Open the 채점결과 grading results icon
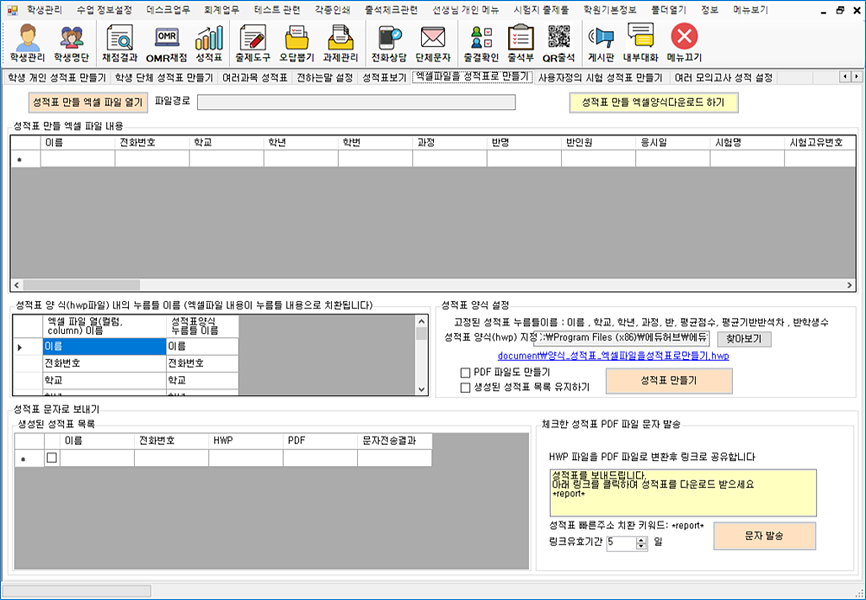Screen dimensions: 866x600 point(119,43)
